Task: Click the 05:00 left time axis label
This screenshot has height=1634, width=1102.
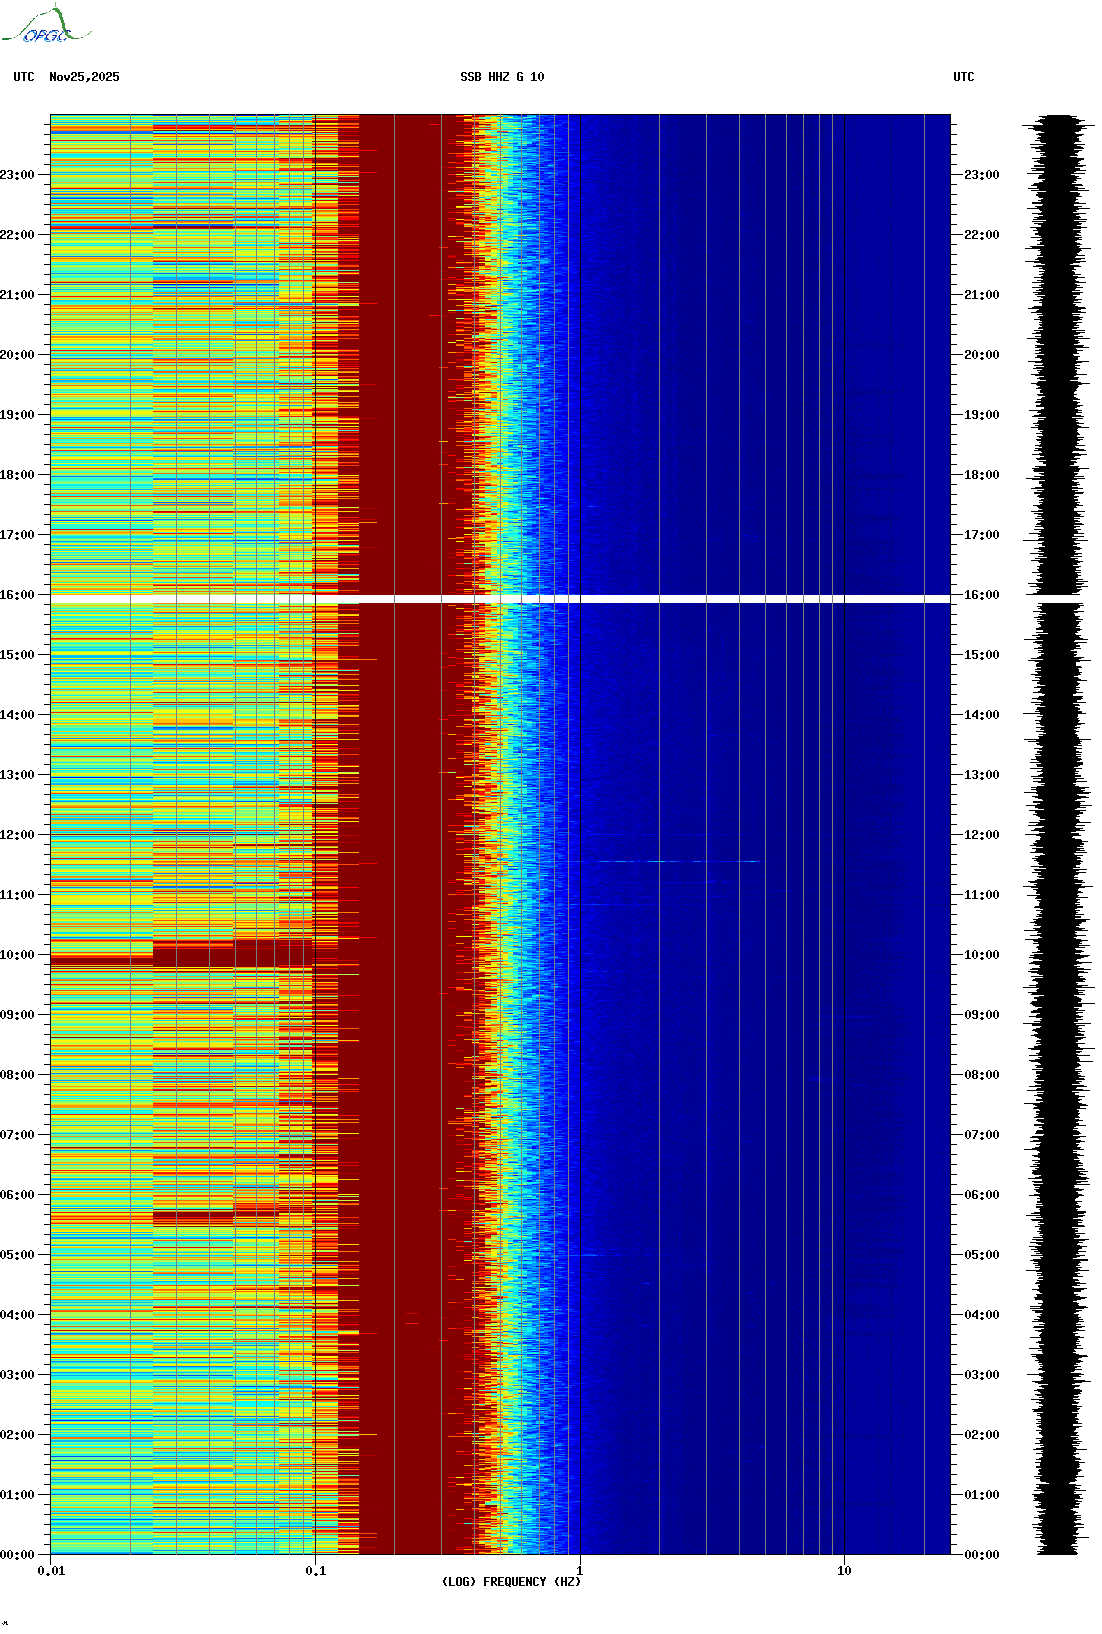Action: (17, 1255)
